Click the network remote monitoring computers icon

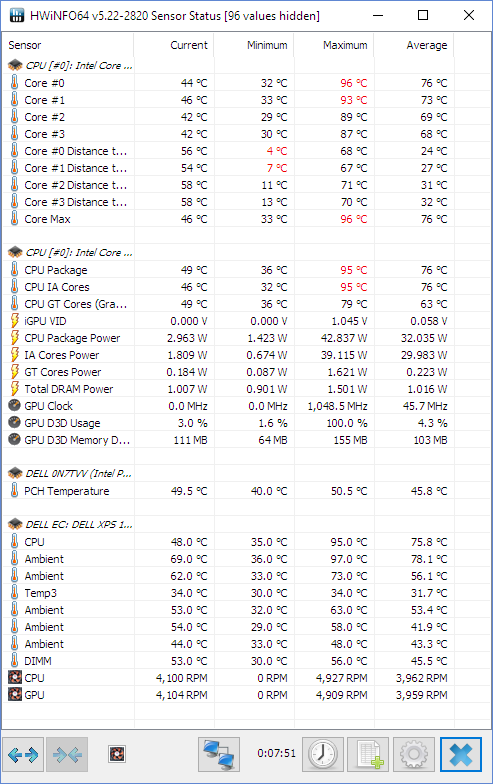click(218, 754)
